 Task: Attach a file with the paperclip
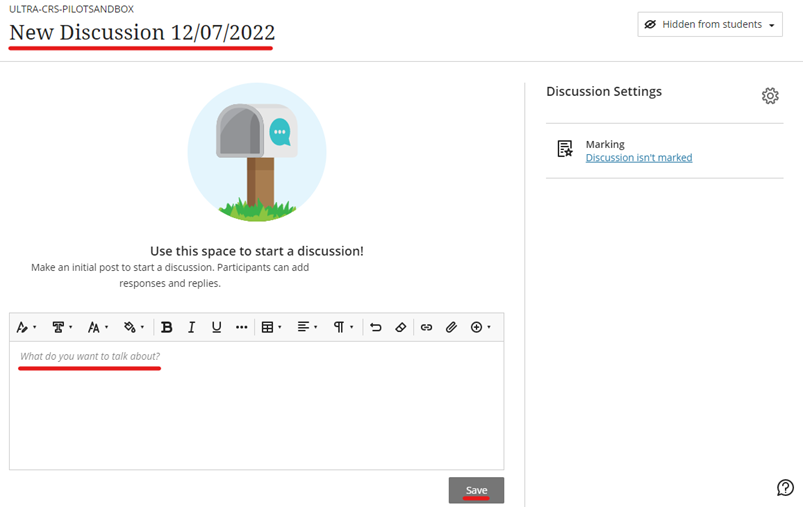click(451, 327)
